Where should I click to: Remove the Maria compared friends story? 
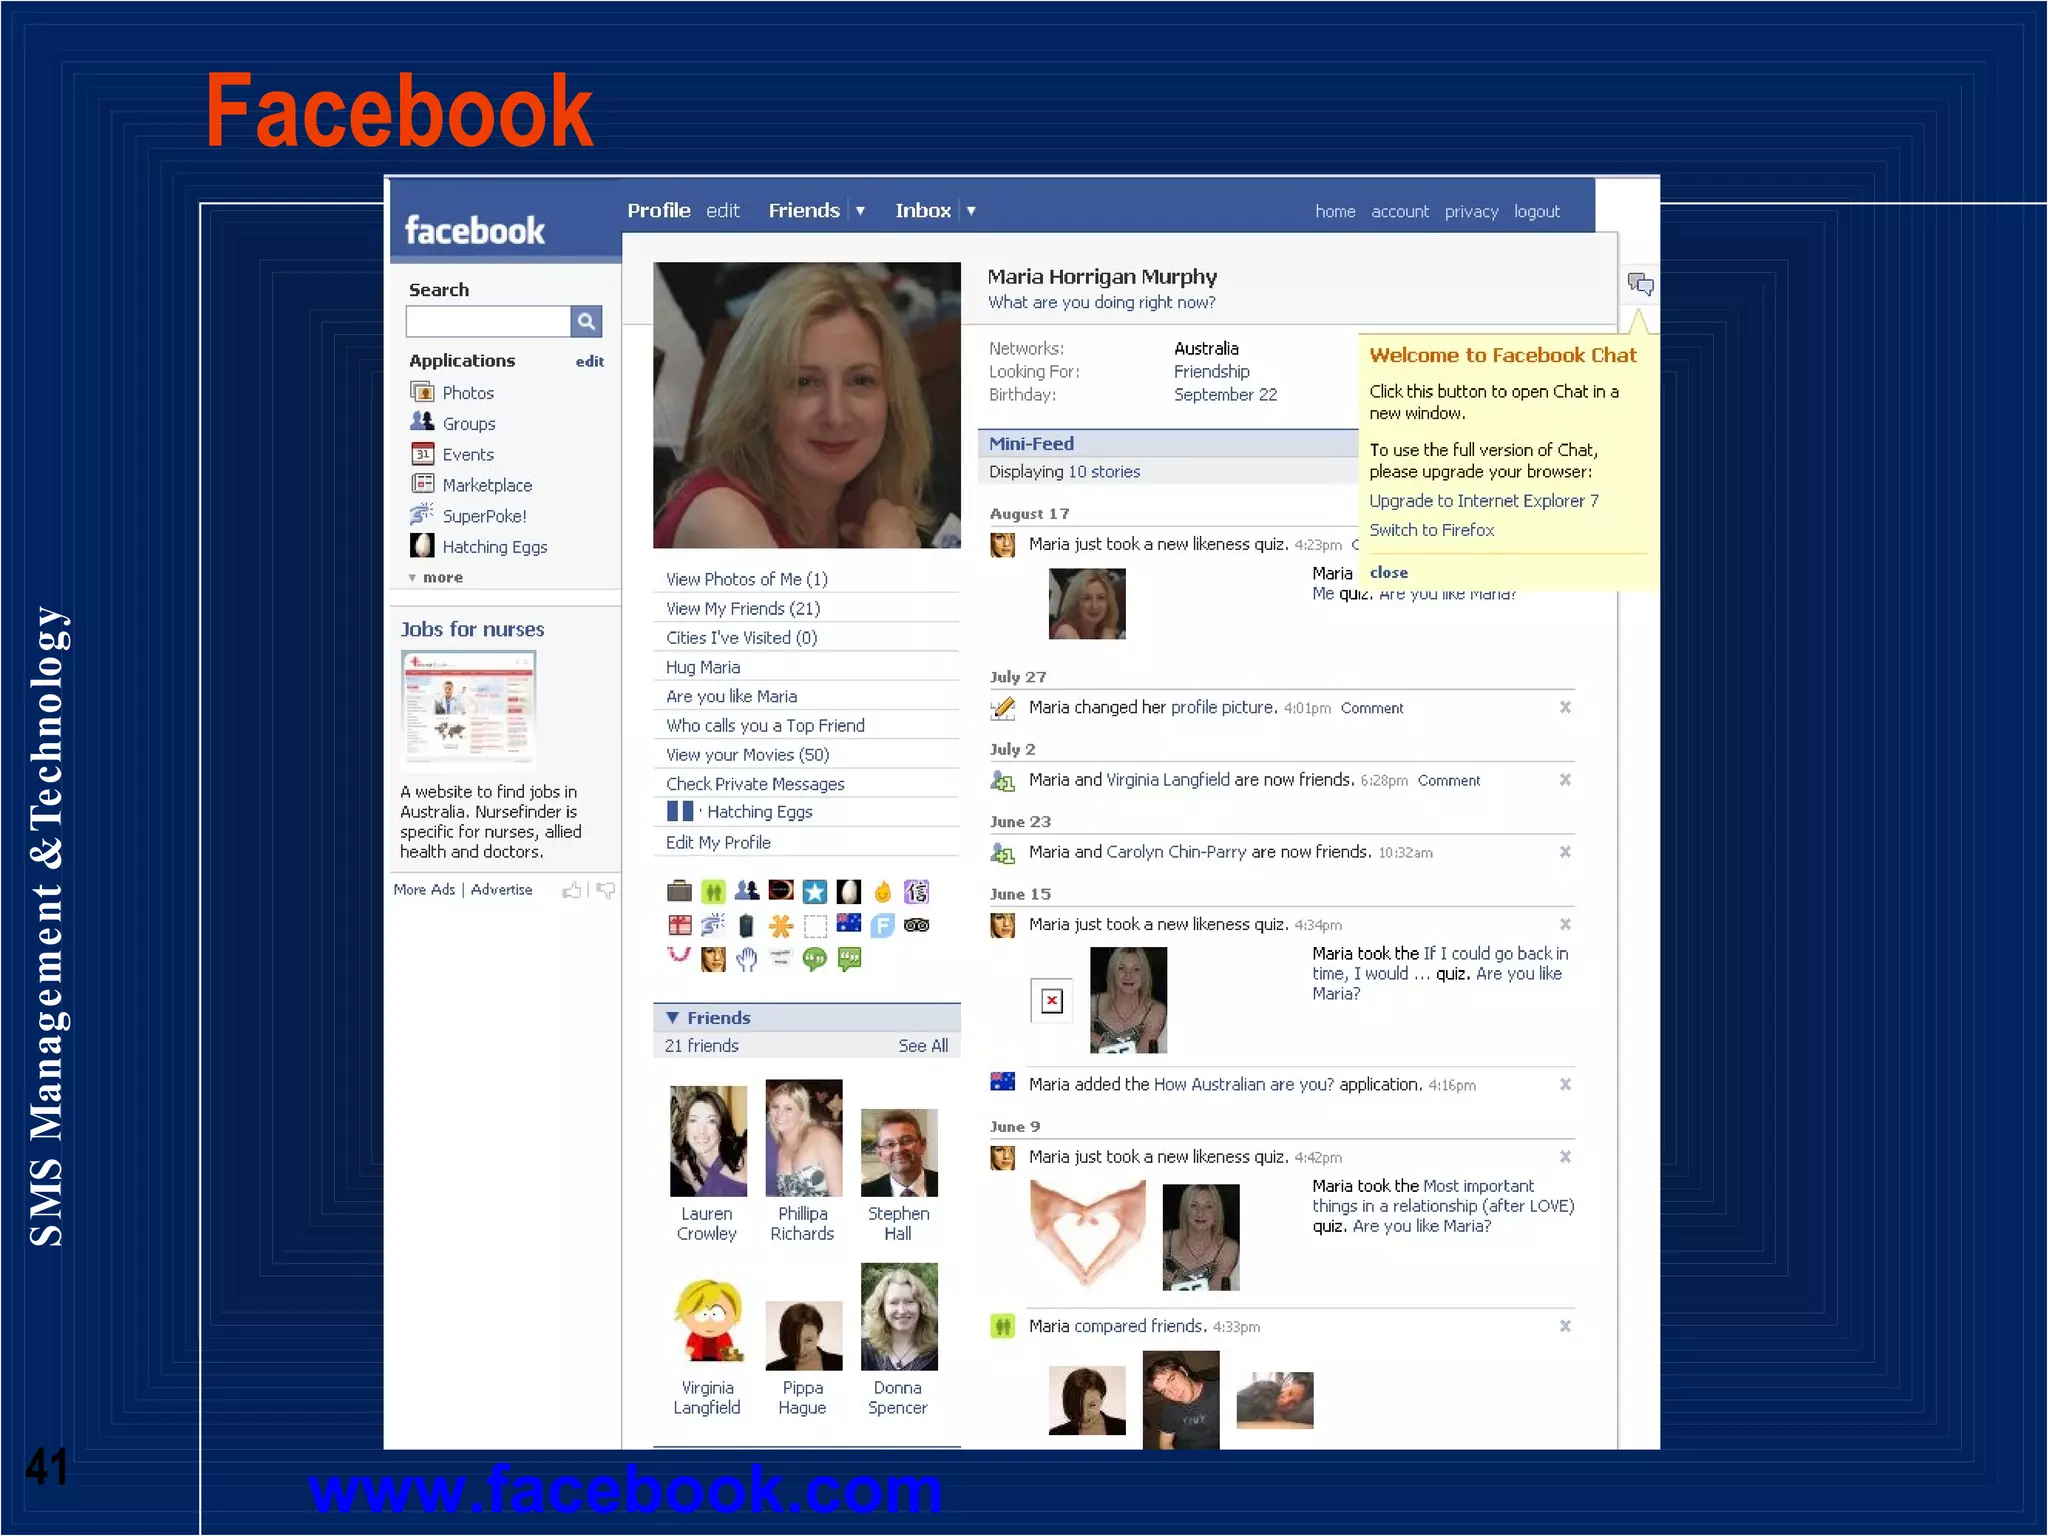point(1565,1326)
